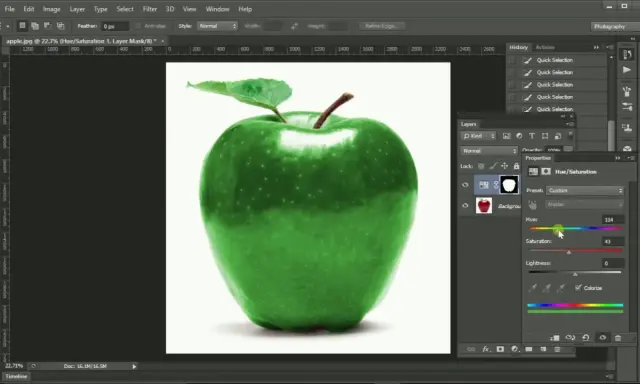Click the Lightness slider handle
Viewport: 640px width, 384px height.
(x=575, y=274)
